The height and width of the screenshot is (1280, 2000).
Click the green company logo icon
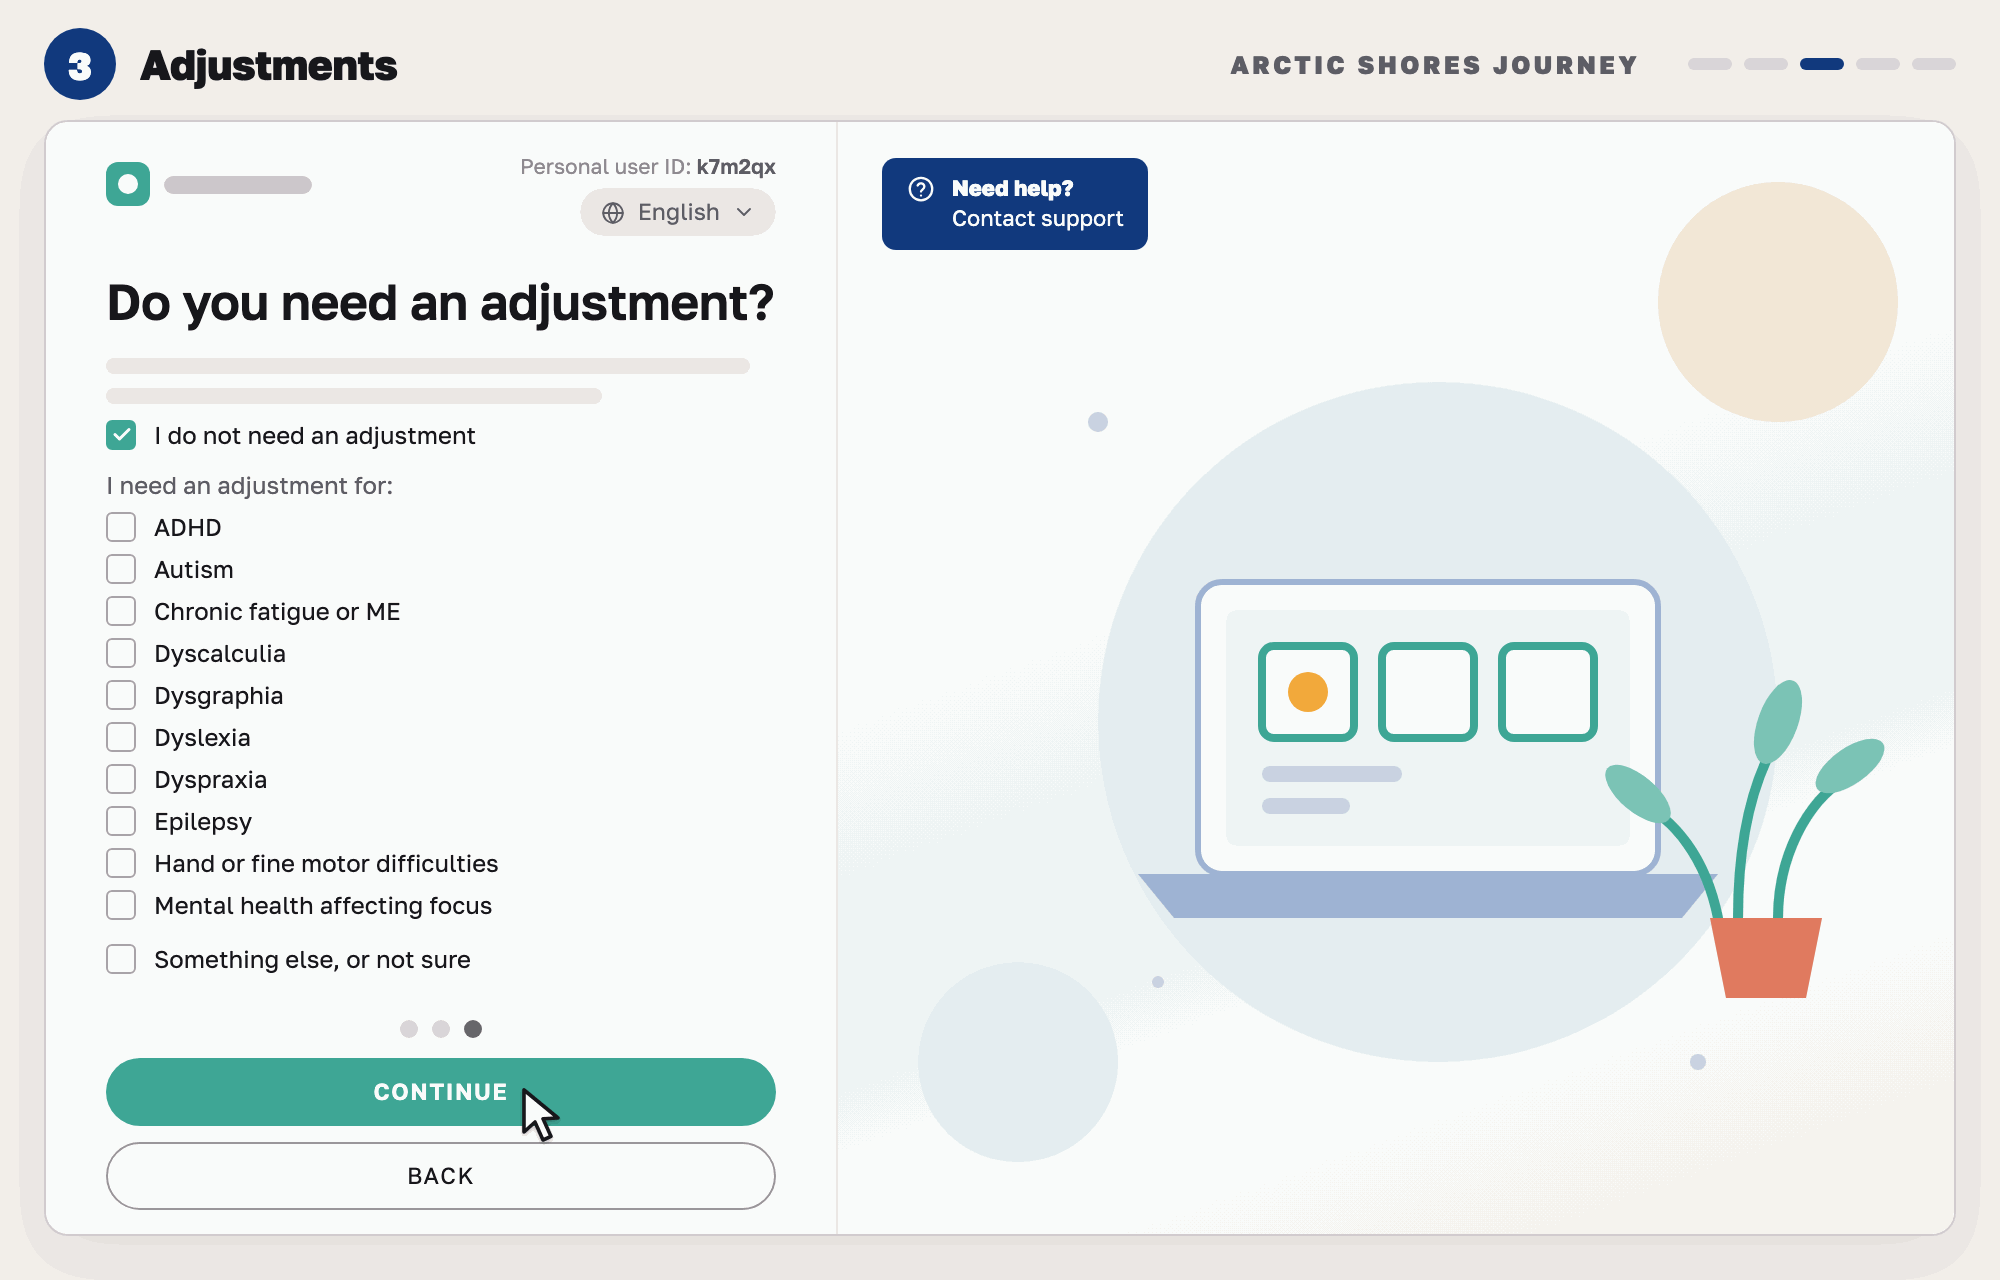coord(128,184)
